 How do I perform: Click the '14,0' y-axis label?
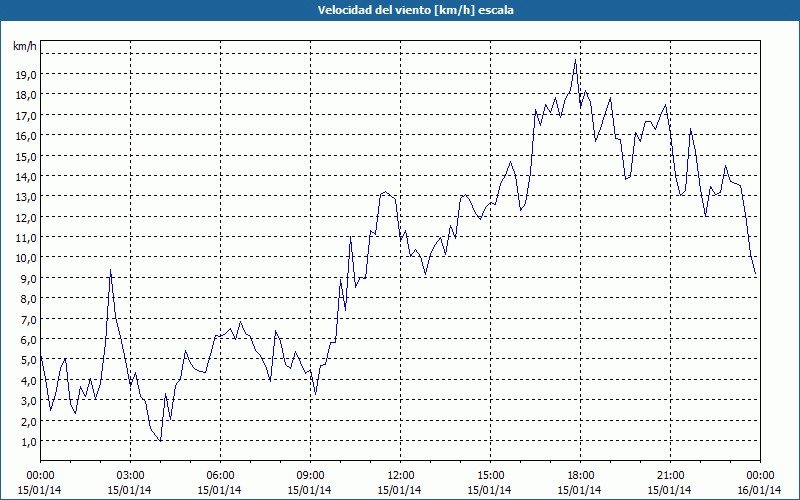[26, 177]
